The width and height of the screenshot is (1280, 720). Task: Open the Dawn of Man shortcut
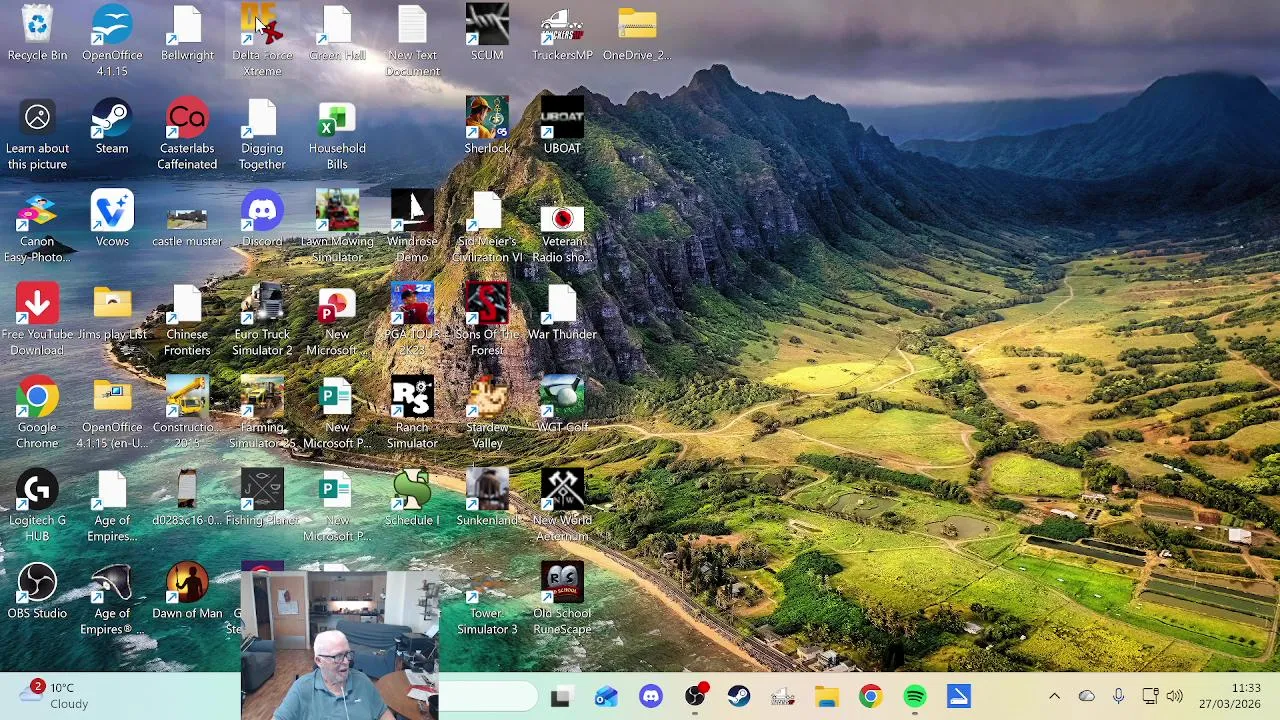tap(187, 591)
